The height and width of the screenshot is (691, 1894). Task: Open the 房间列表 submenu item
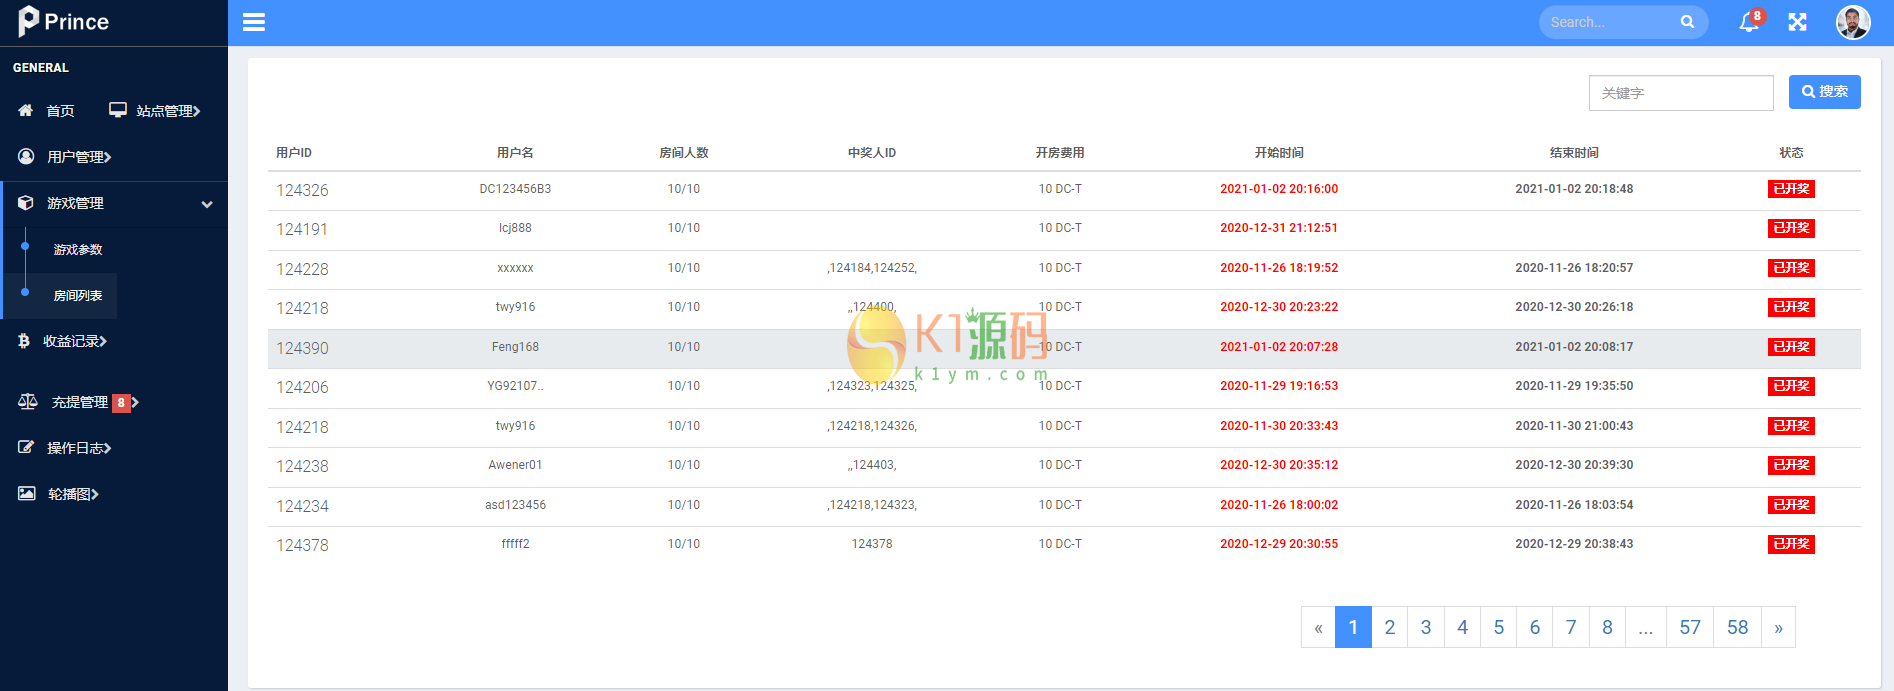[x=78, y=296]
